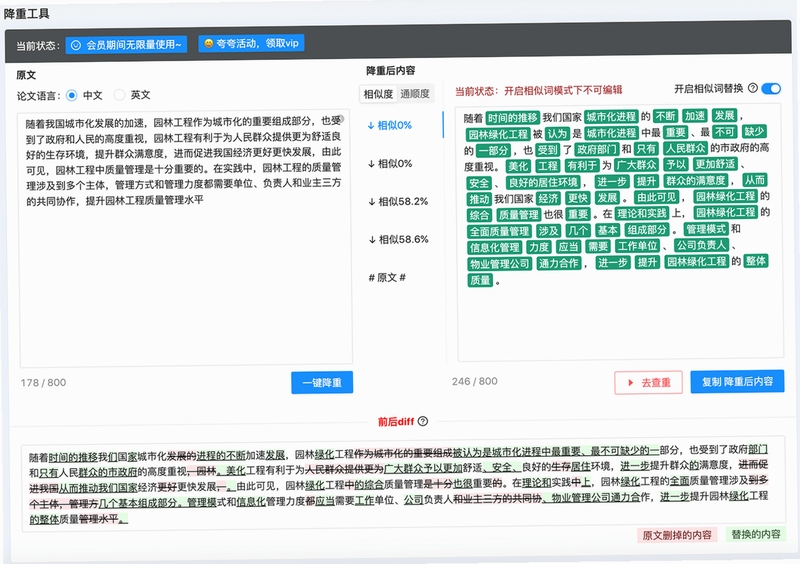Screen dimensions: 800x564
Task: Click the 人民群众 synonym tag
Action: tap(685, 149)
